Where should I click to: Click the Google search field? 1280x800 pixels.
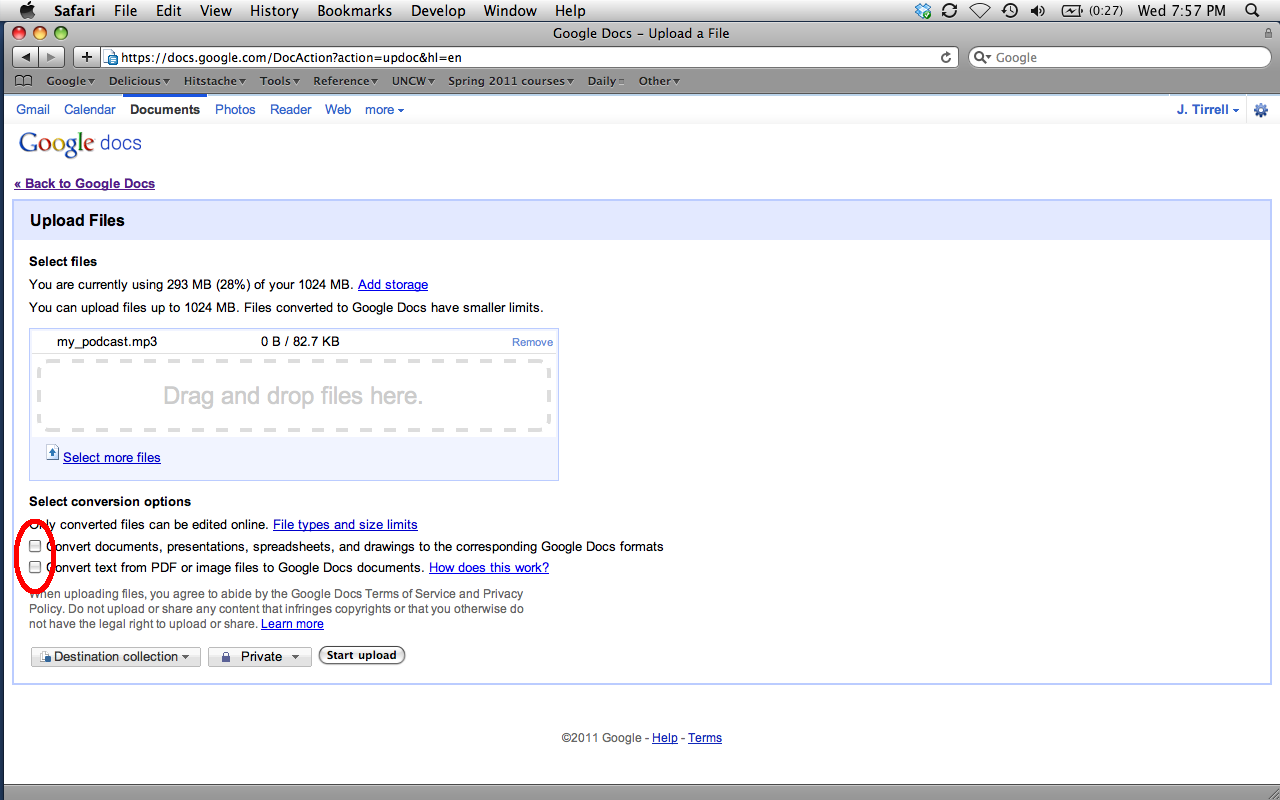click(1118, 57)
